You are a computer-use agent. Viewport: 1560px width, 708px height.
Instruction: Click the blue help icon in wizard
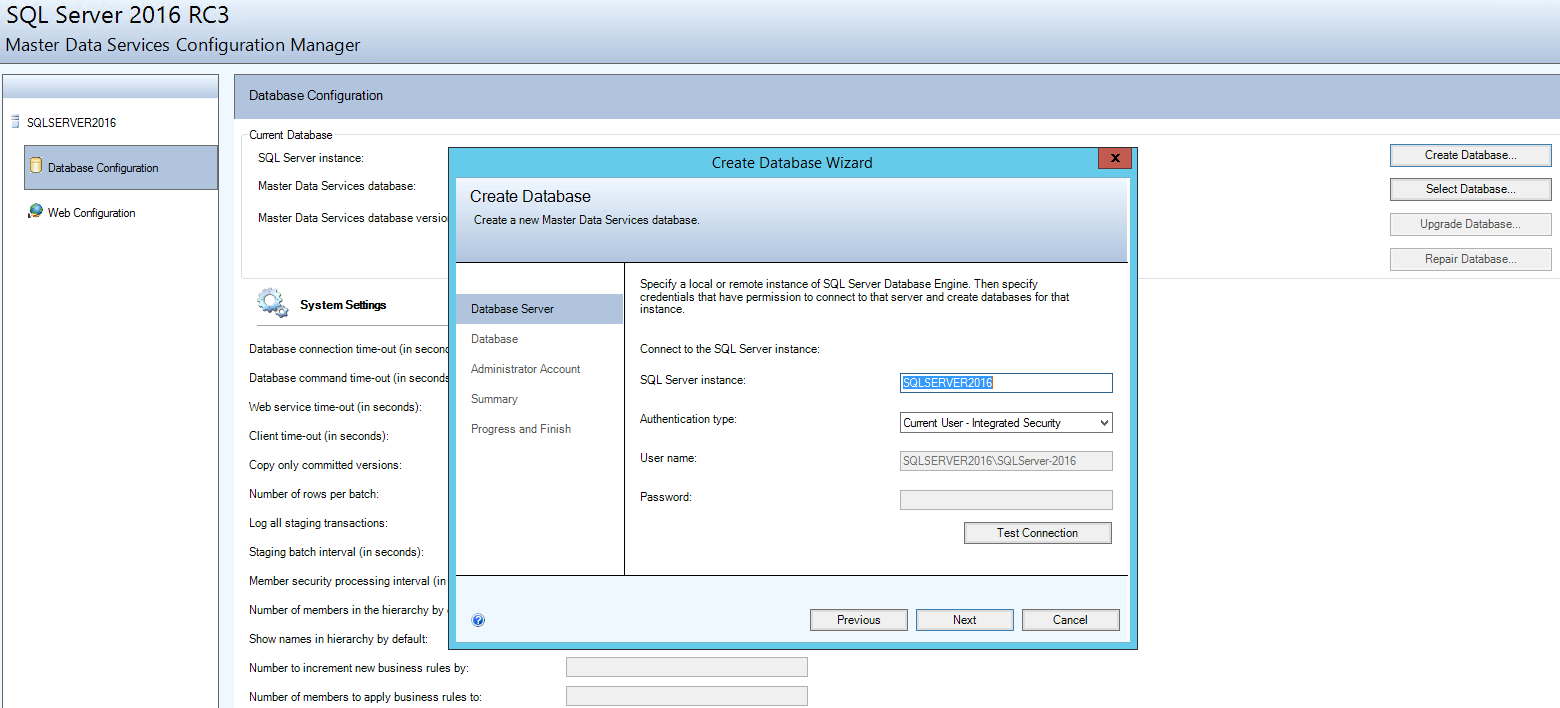tap(478, 620)
